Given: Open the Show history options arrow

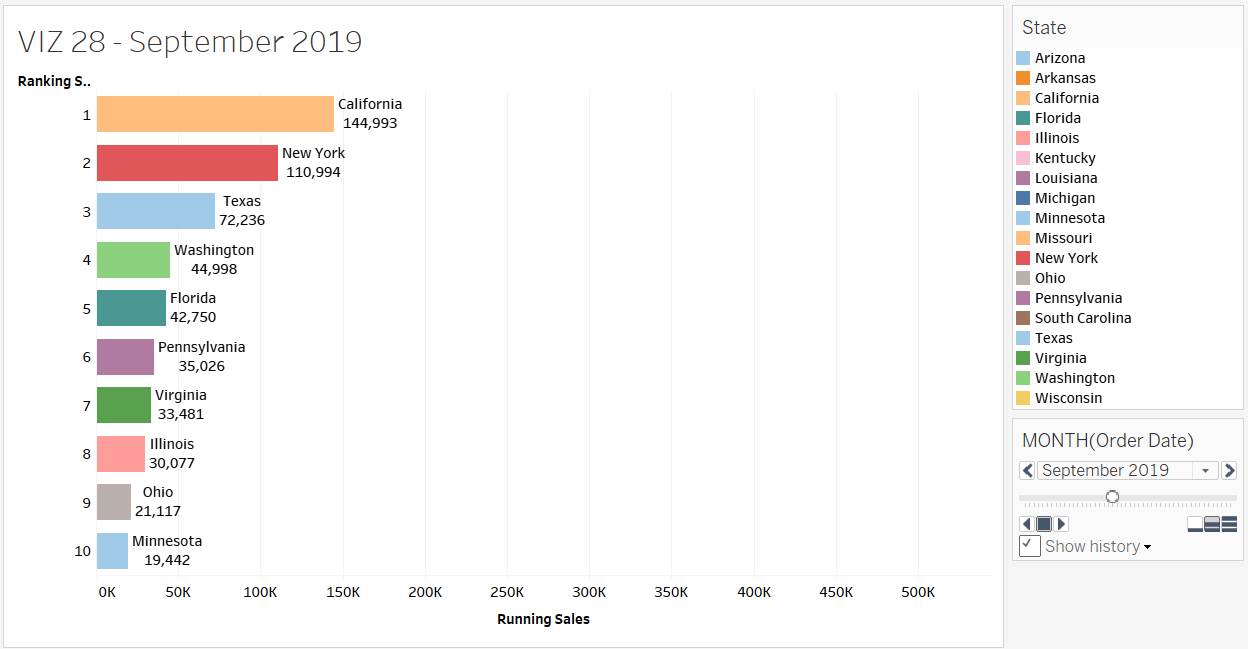Looking at the screenshot, I should [x=1147, y=547].
